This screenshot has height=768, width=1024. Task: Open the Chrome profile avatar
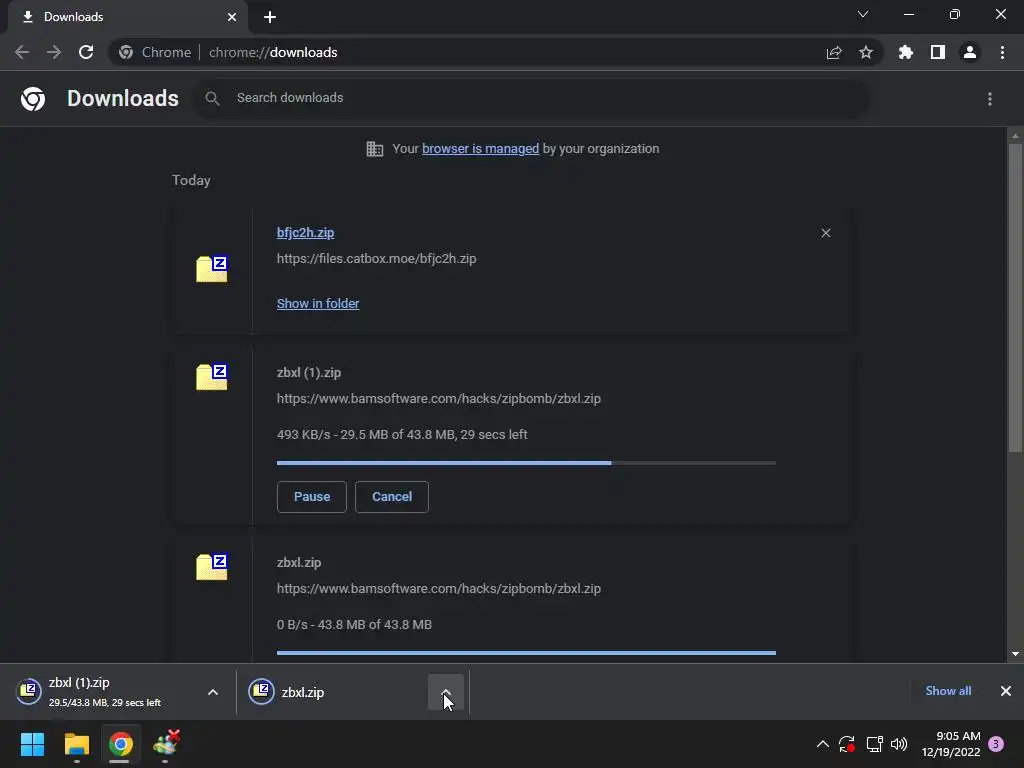[970, 52]
